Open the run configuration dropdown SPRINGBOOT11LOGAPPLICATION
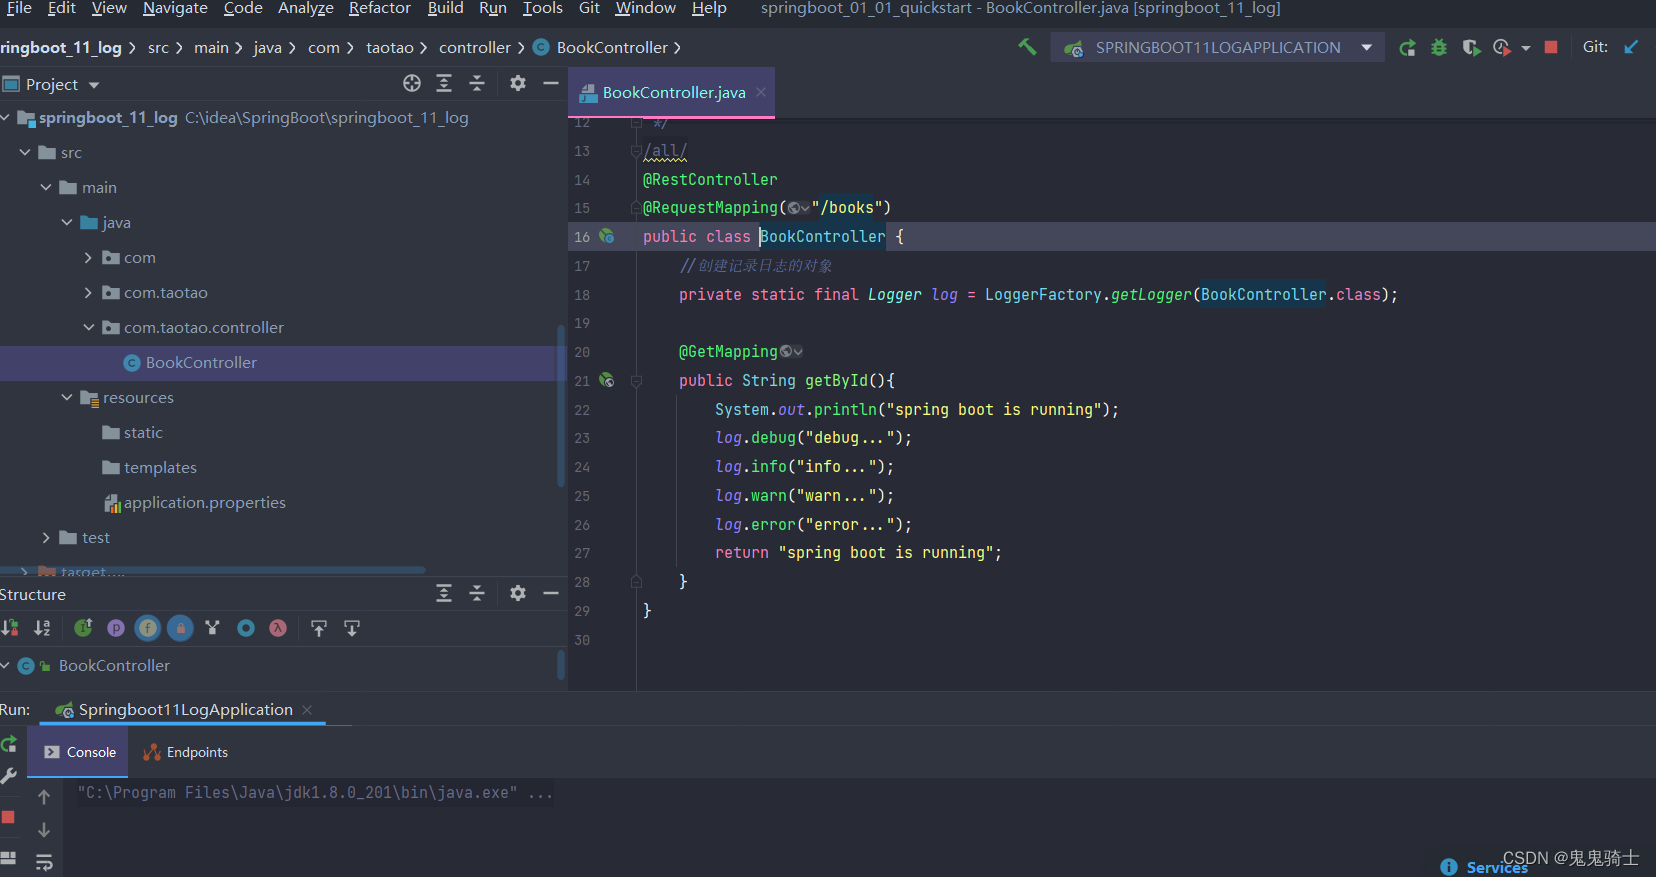Screen dimensions: 1656x877 [1217, 47]
